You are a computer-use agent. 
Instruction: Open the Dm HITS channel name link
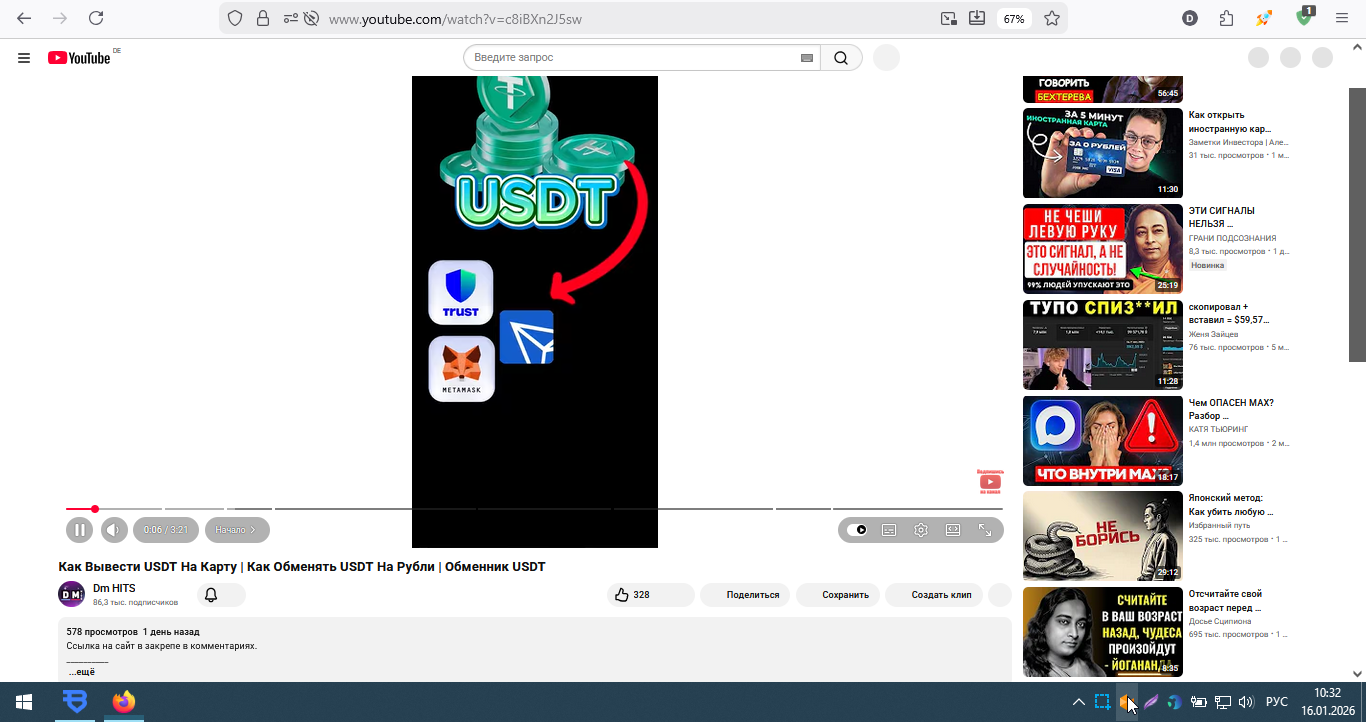coord(114,588)
